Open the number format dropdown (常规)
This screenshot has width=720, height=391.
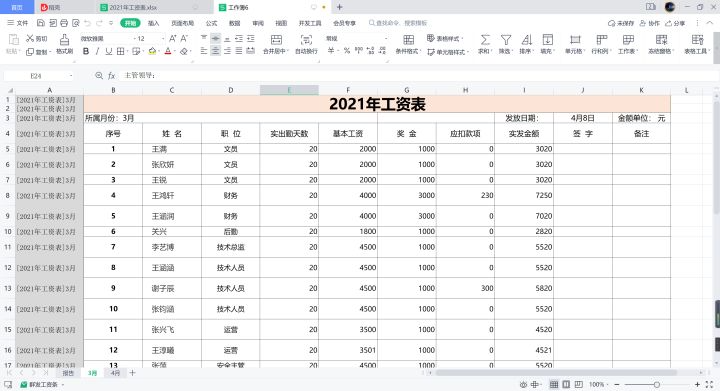[x=386, y=39]
